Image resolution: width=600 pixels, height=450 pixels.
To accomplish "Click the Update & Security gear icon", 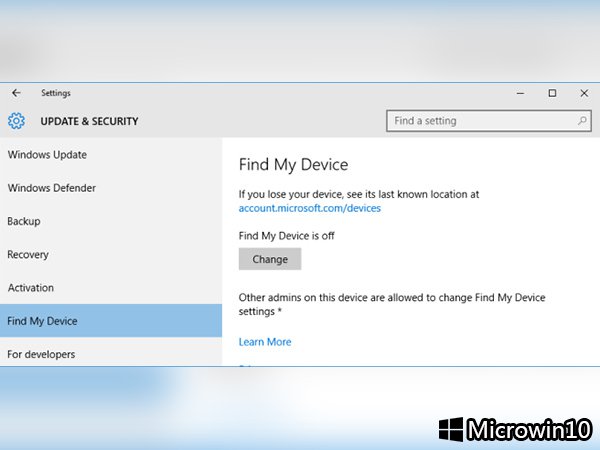I will click(16, 121).
